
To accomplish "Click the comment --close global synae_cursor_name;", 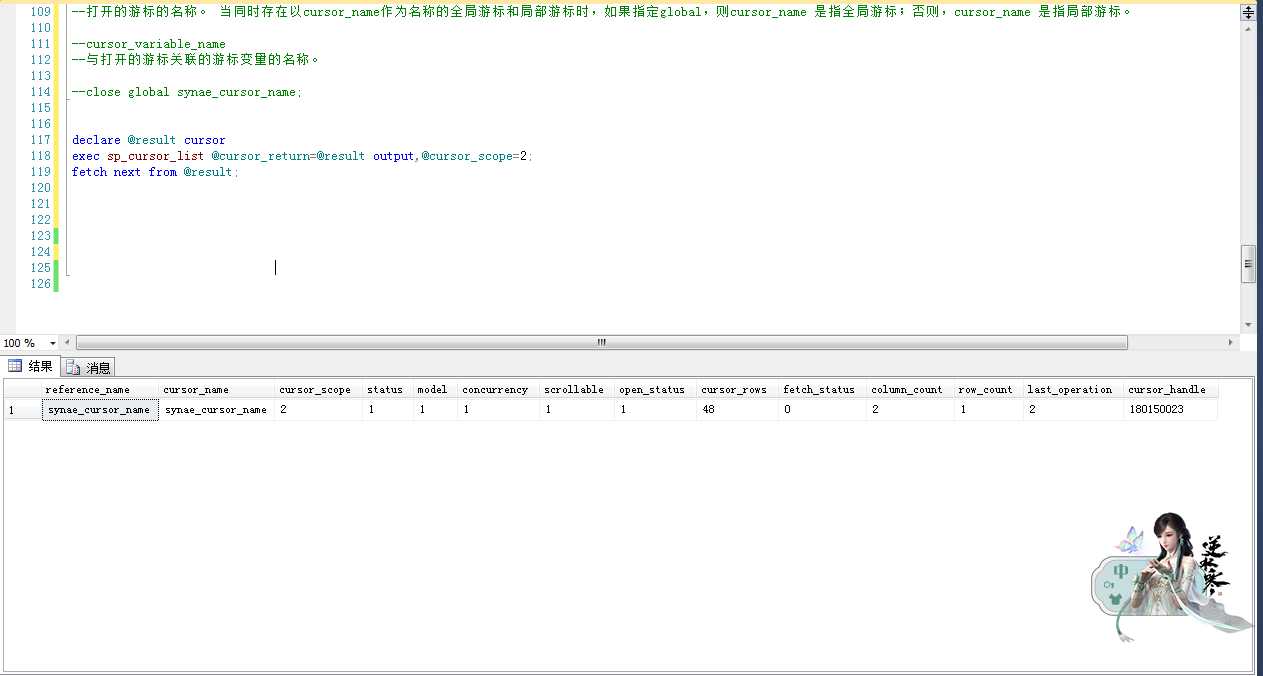I will (187, 92).
